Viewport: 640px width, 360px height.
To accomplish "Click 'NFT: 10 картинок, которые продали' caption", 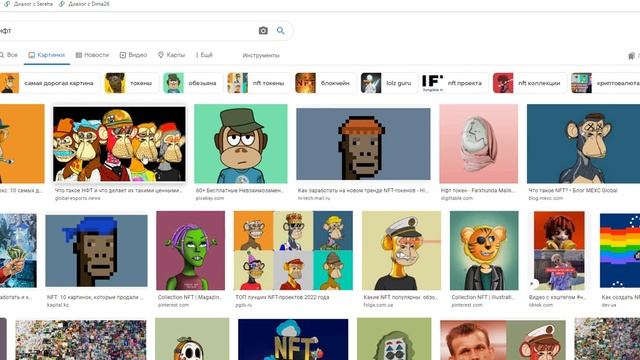I will [x=95, y=298].
